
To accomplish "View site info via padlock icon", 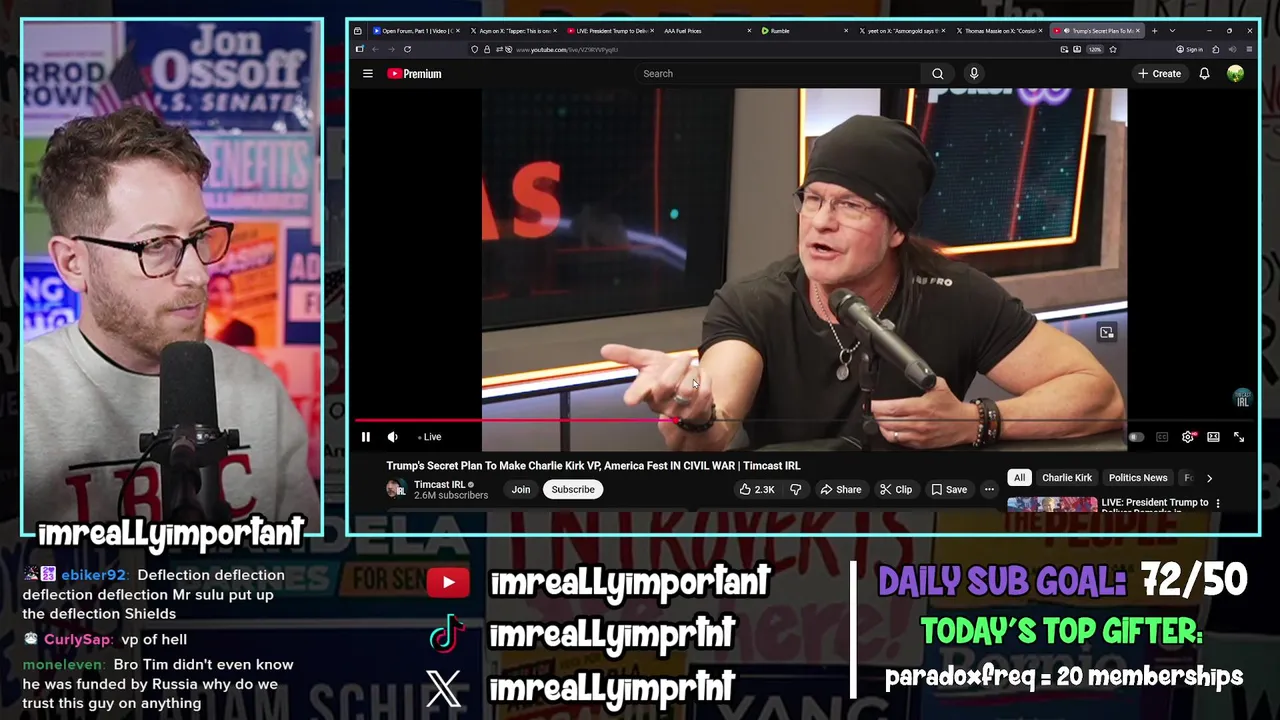I will 487,49.
